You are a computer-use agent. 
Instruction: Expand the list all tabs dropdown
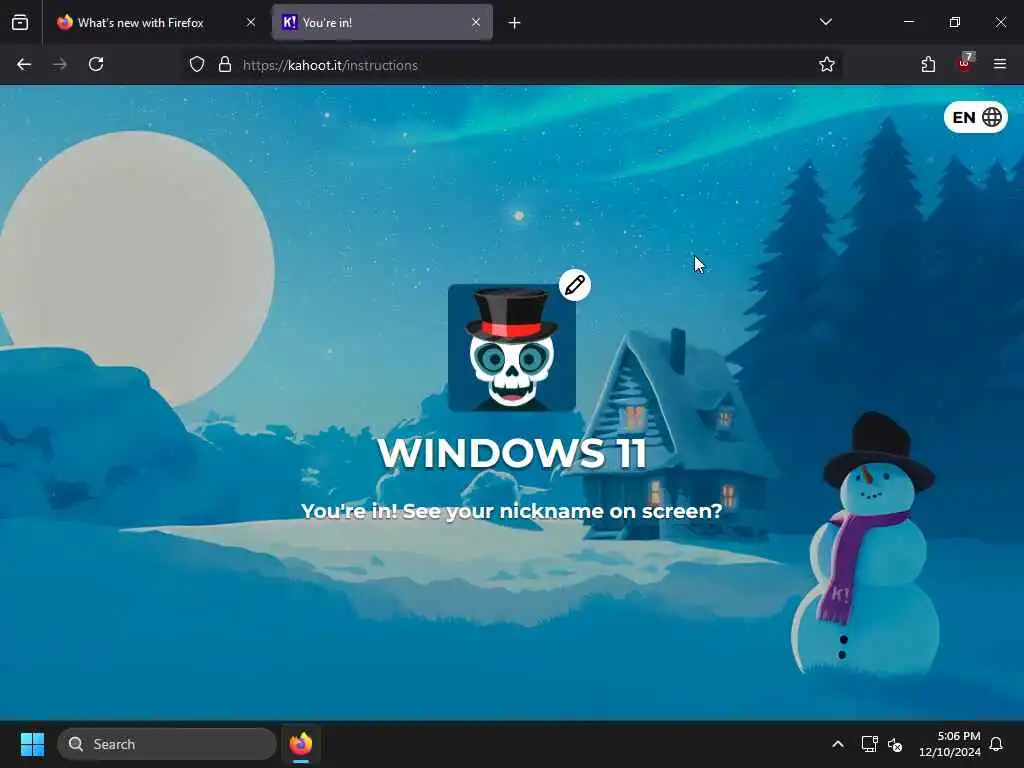tap(825, 22)
